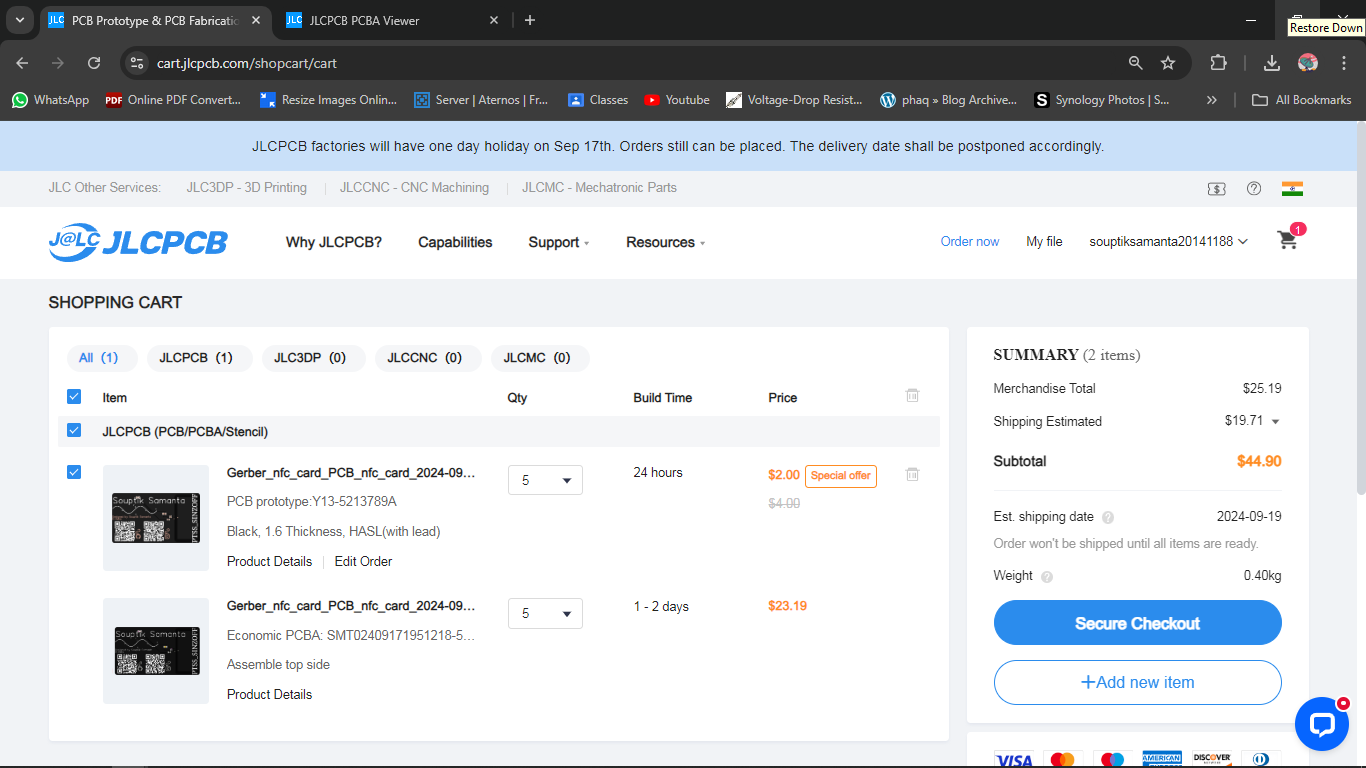Open JLCCNC - CNC Machining service link
Screen dimensions: 1366x768
pos(414,188)
